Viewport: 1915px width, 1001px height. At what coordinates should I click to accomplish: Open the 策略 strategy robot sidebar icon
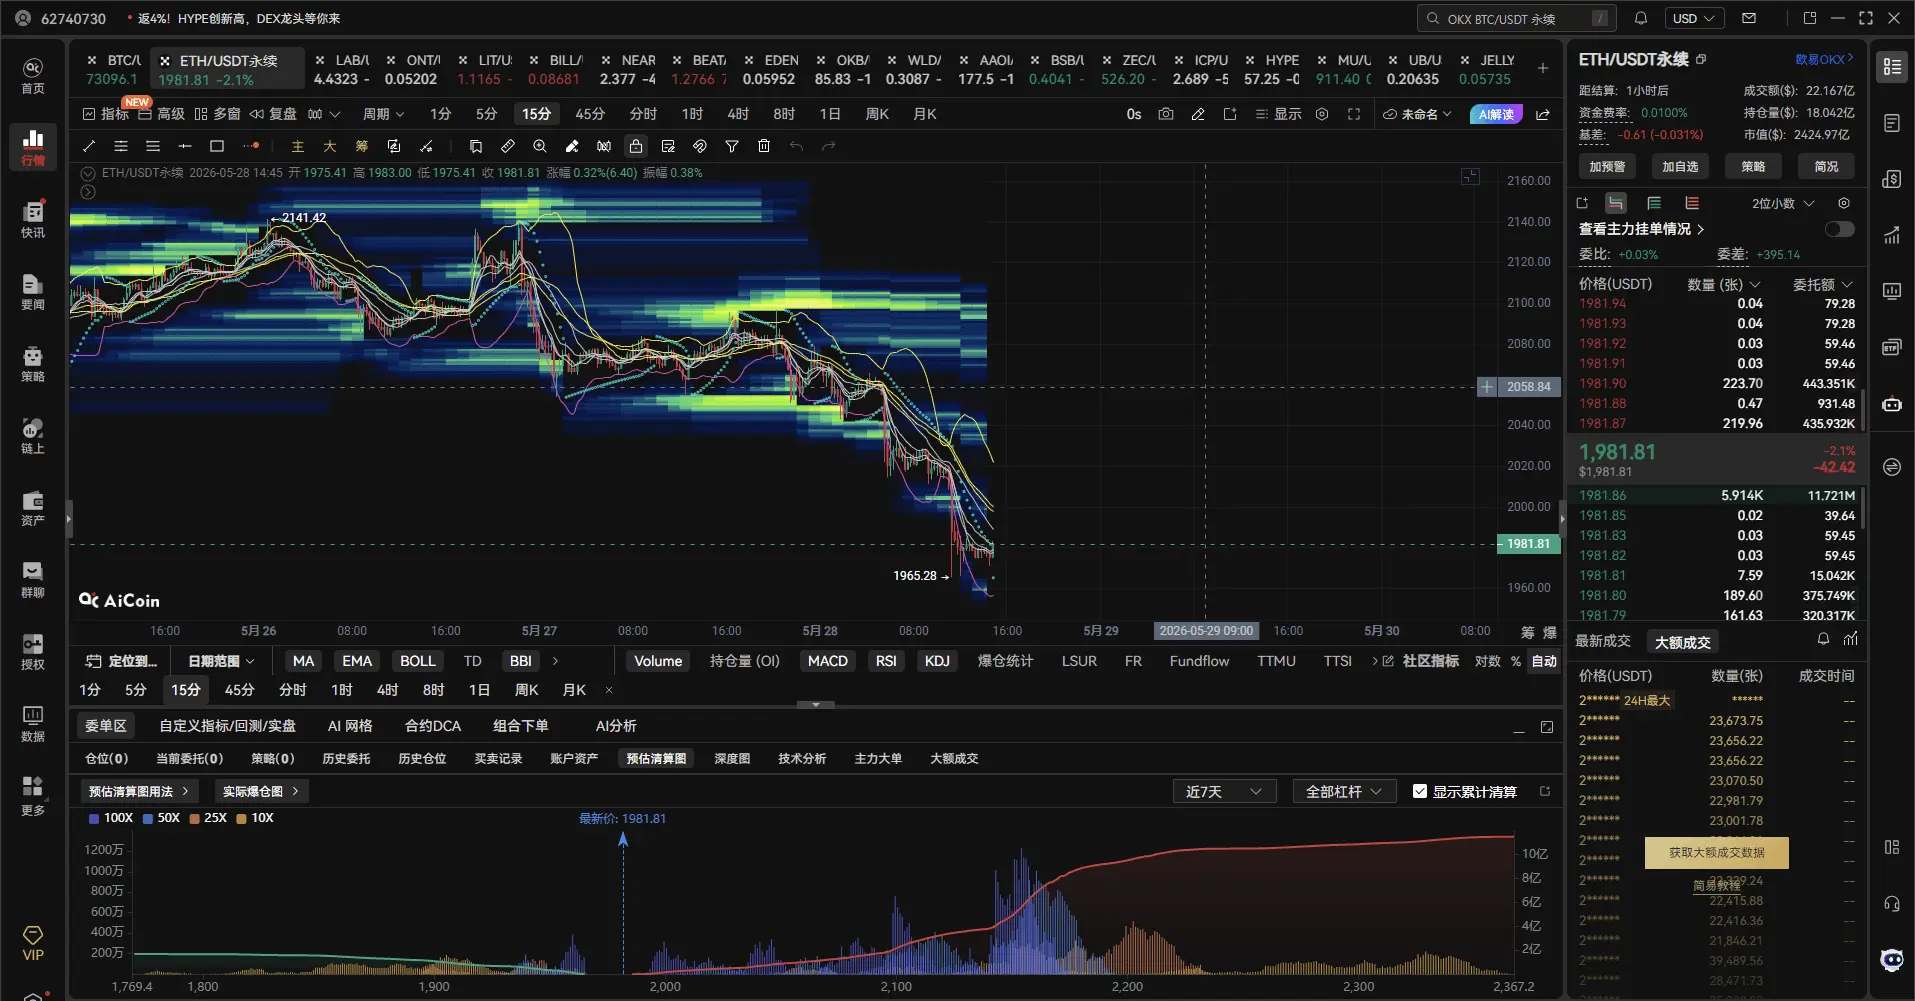(x=33, y=363)
